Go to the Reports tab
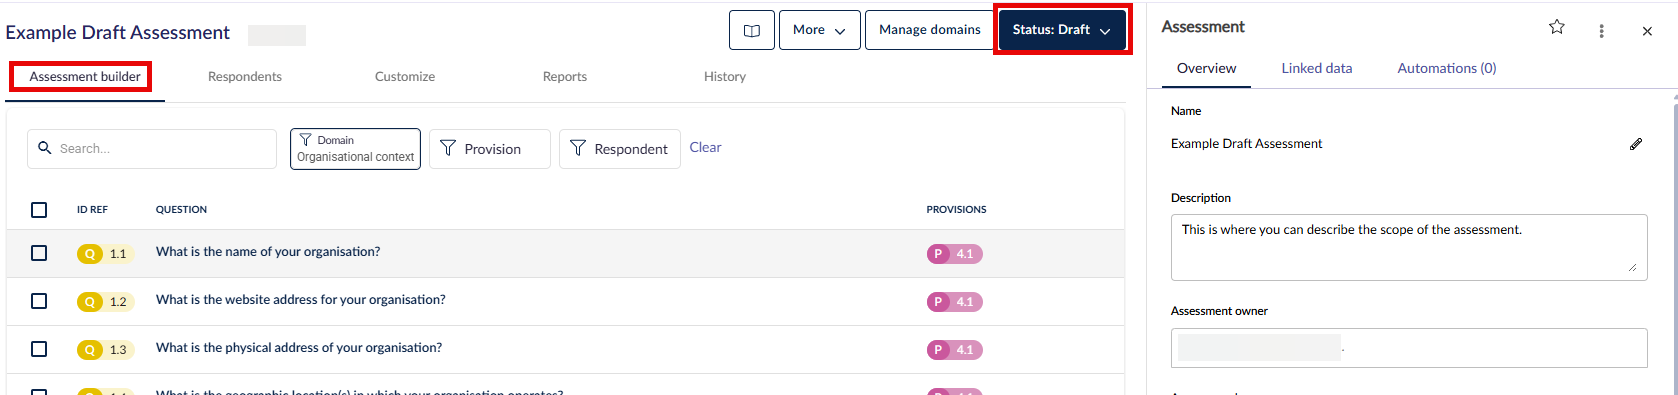Screen dimensions: 1678x395 point(565,77)
